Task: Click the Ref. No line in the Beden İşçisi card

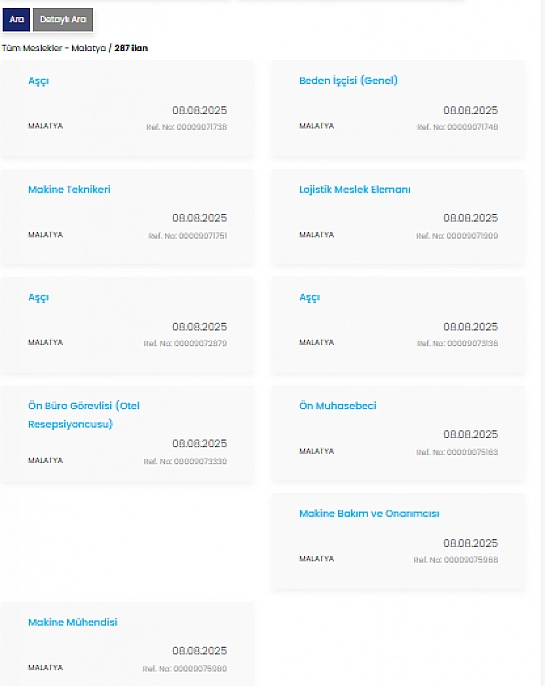Action: (458, 127)
